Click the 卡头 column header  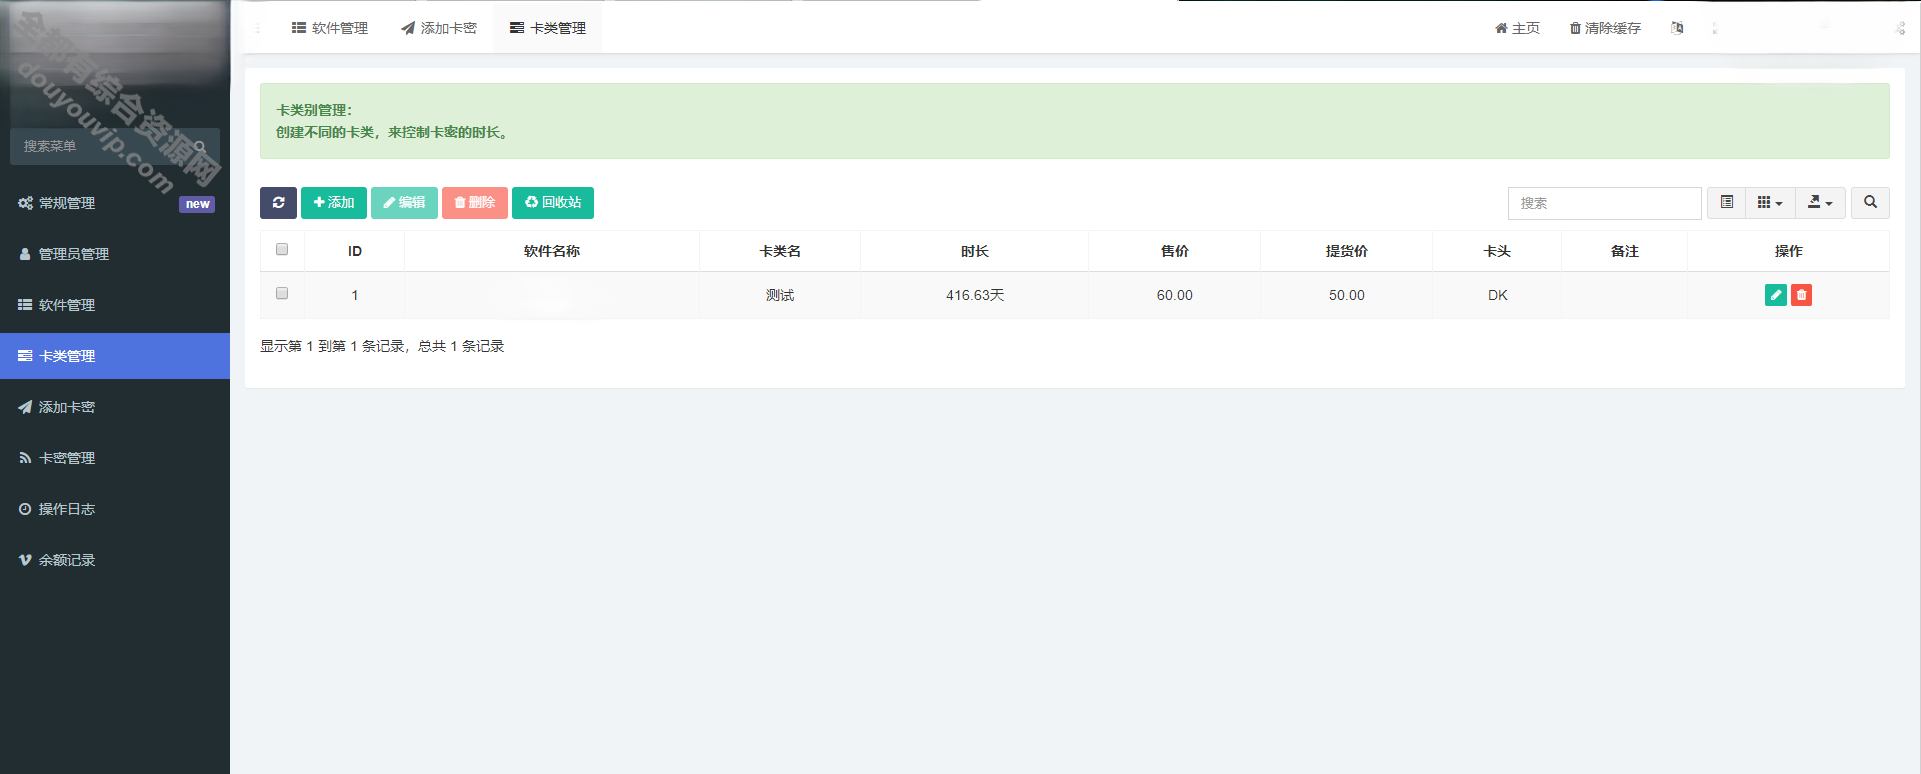click(1497, 251)
